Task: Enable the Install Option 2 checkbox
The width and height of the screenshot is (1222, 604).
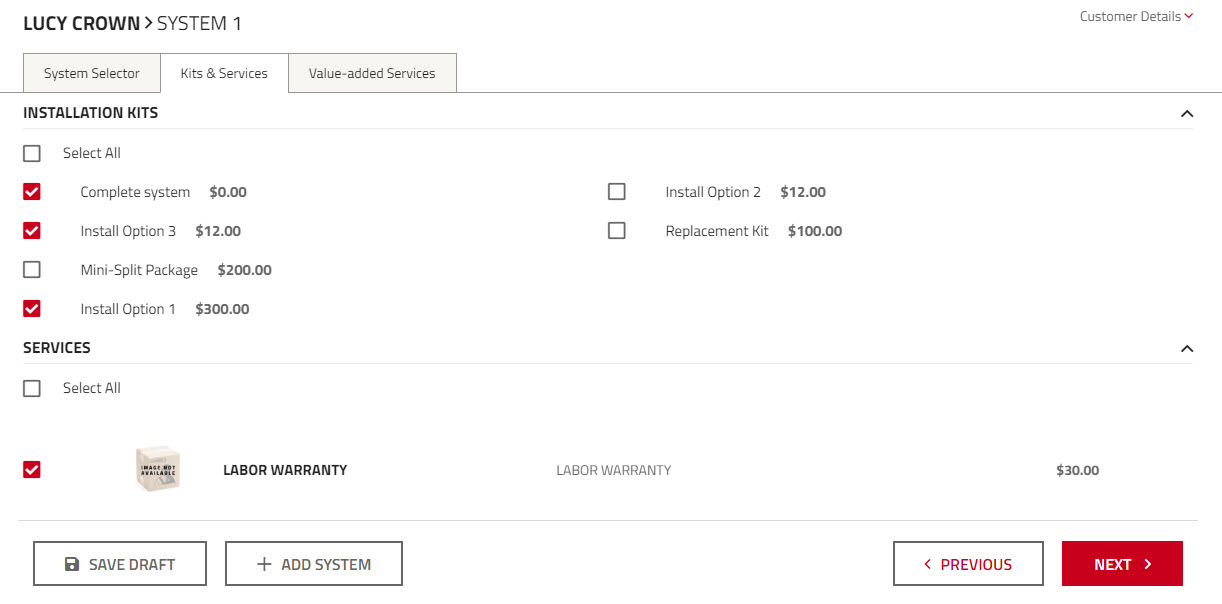Action: (617, 192)
